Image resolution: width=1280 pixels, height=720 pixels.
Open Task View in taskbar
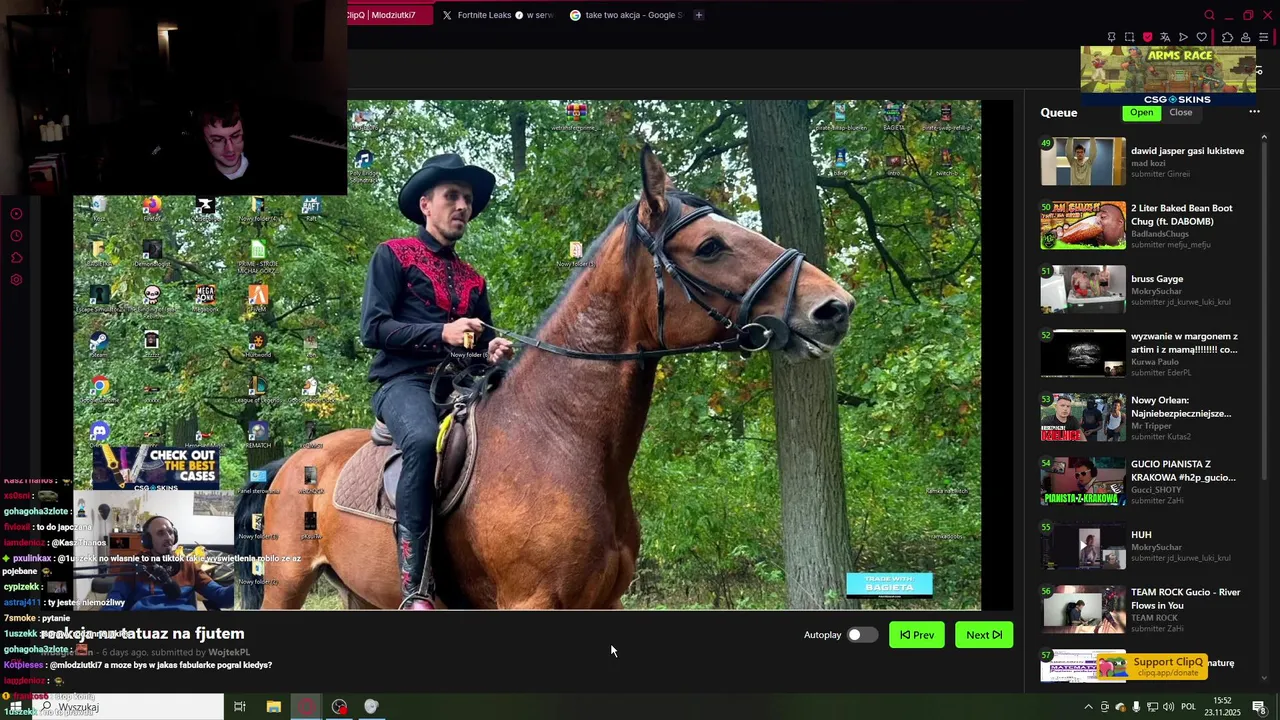tap(239, 707)
